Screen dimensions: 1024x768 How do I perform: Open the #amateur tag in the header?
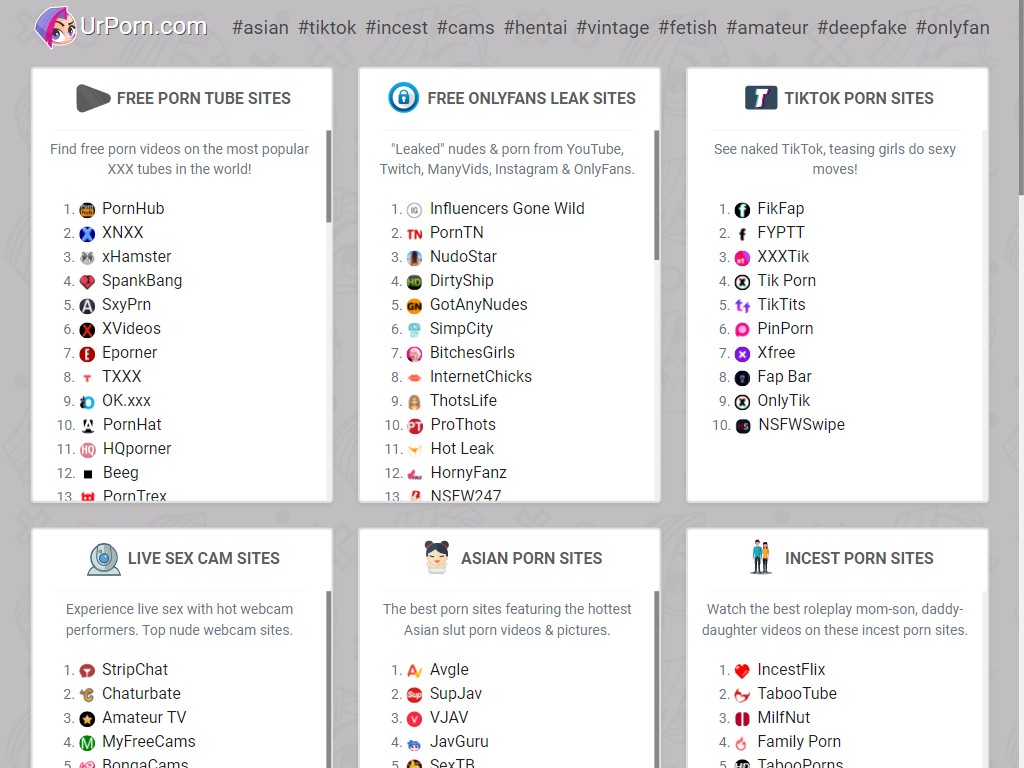(x=767, y=27)
